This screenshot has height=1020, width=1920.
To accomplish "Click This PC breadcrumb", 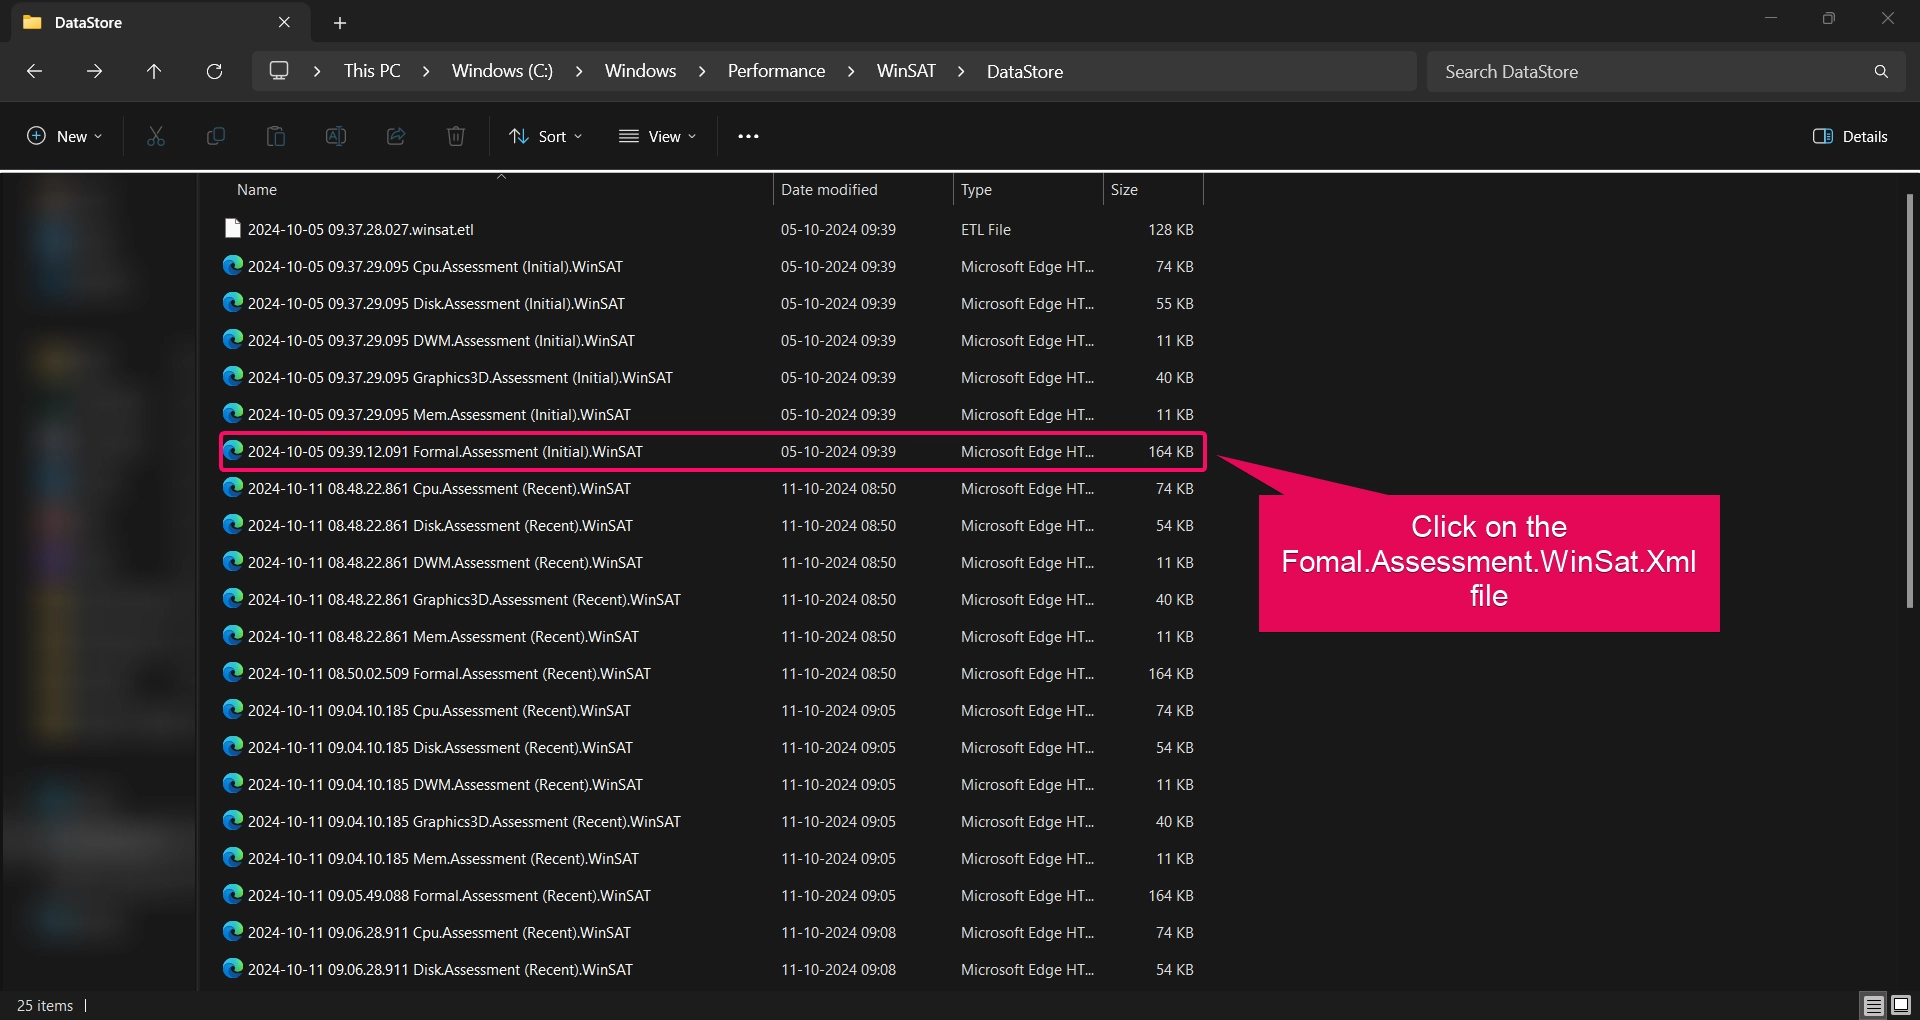I will coord(372,71).
